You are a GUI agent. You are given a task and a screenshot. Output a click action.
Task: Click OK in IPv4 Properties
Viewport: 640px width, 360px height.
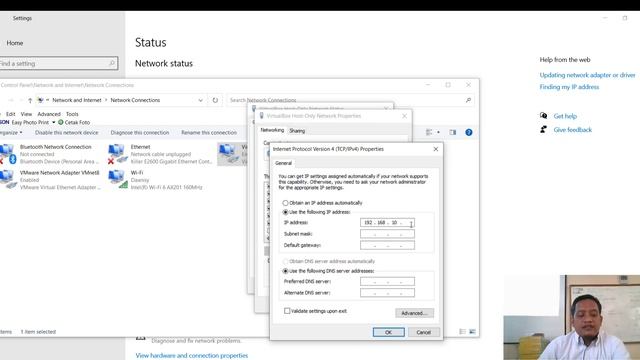389,332
